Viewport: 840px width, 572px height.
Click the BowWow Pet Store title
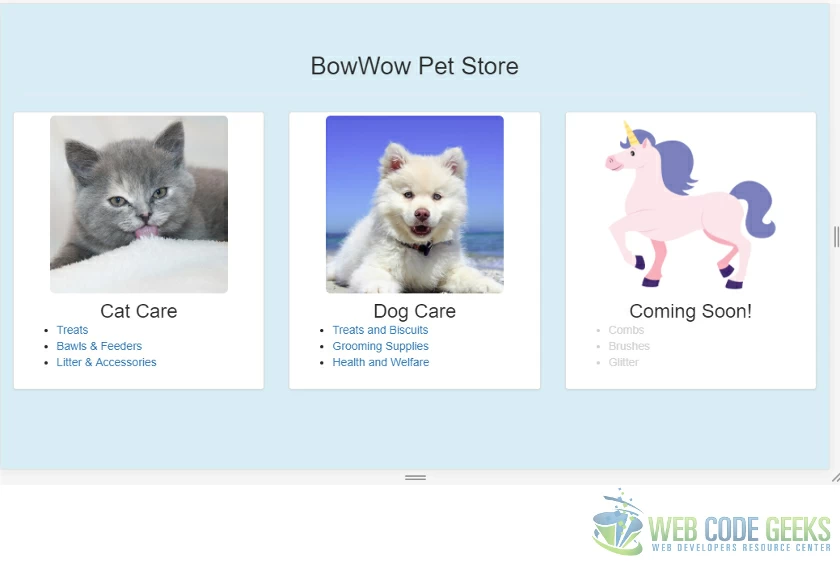415,66
